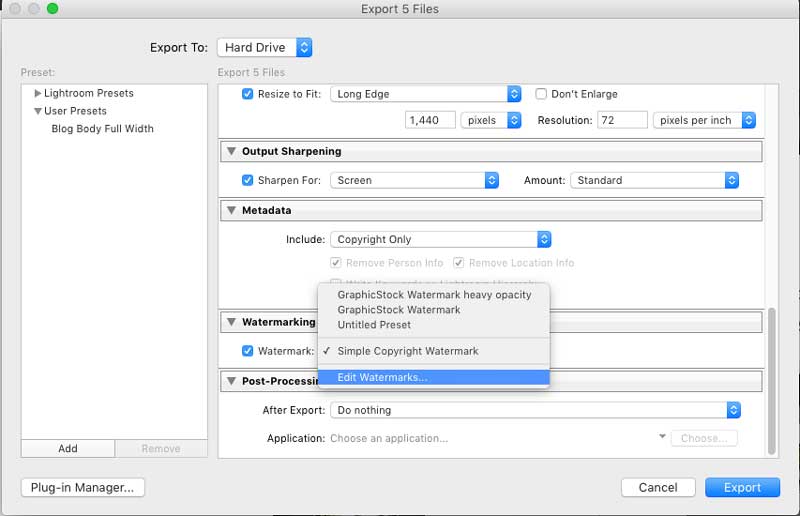This screenshot has height=516, width=800.
Task: Open the Plug-in Manager
Action: click(x=82, y=487)
